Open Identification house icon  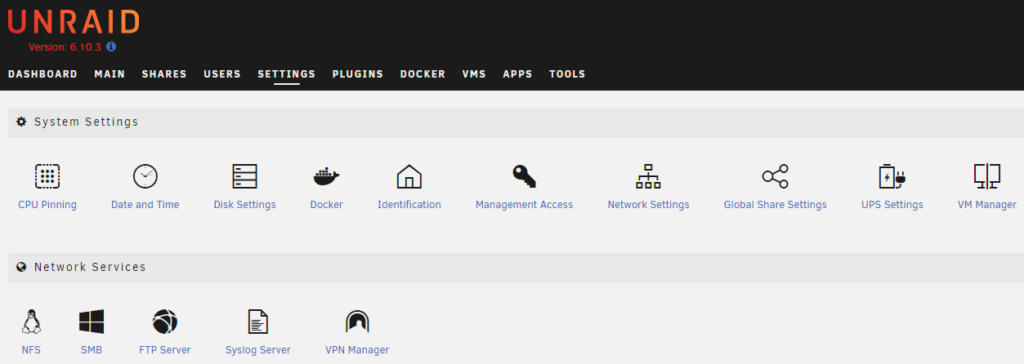click(x=409, y=176)
